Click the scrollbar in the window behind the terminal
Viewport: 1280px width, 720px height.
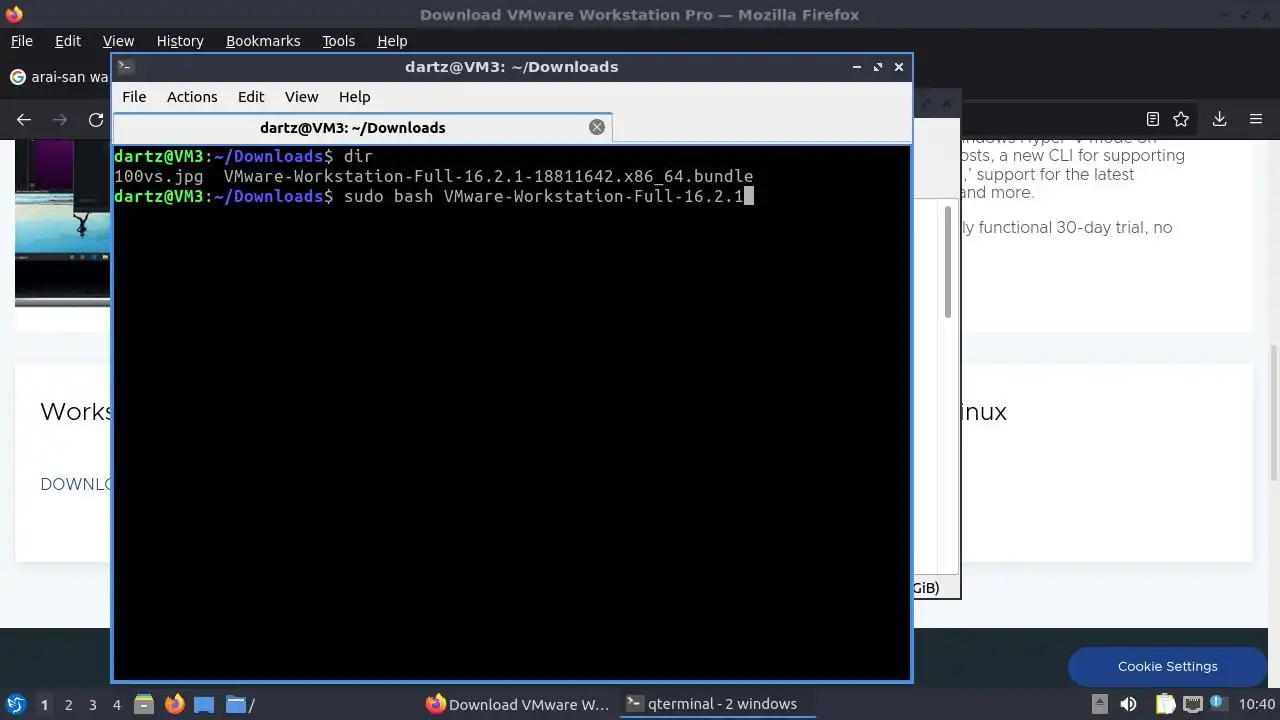pyautogui.click(x=948, y=262)
